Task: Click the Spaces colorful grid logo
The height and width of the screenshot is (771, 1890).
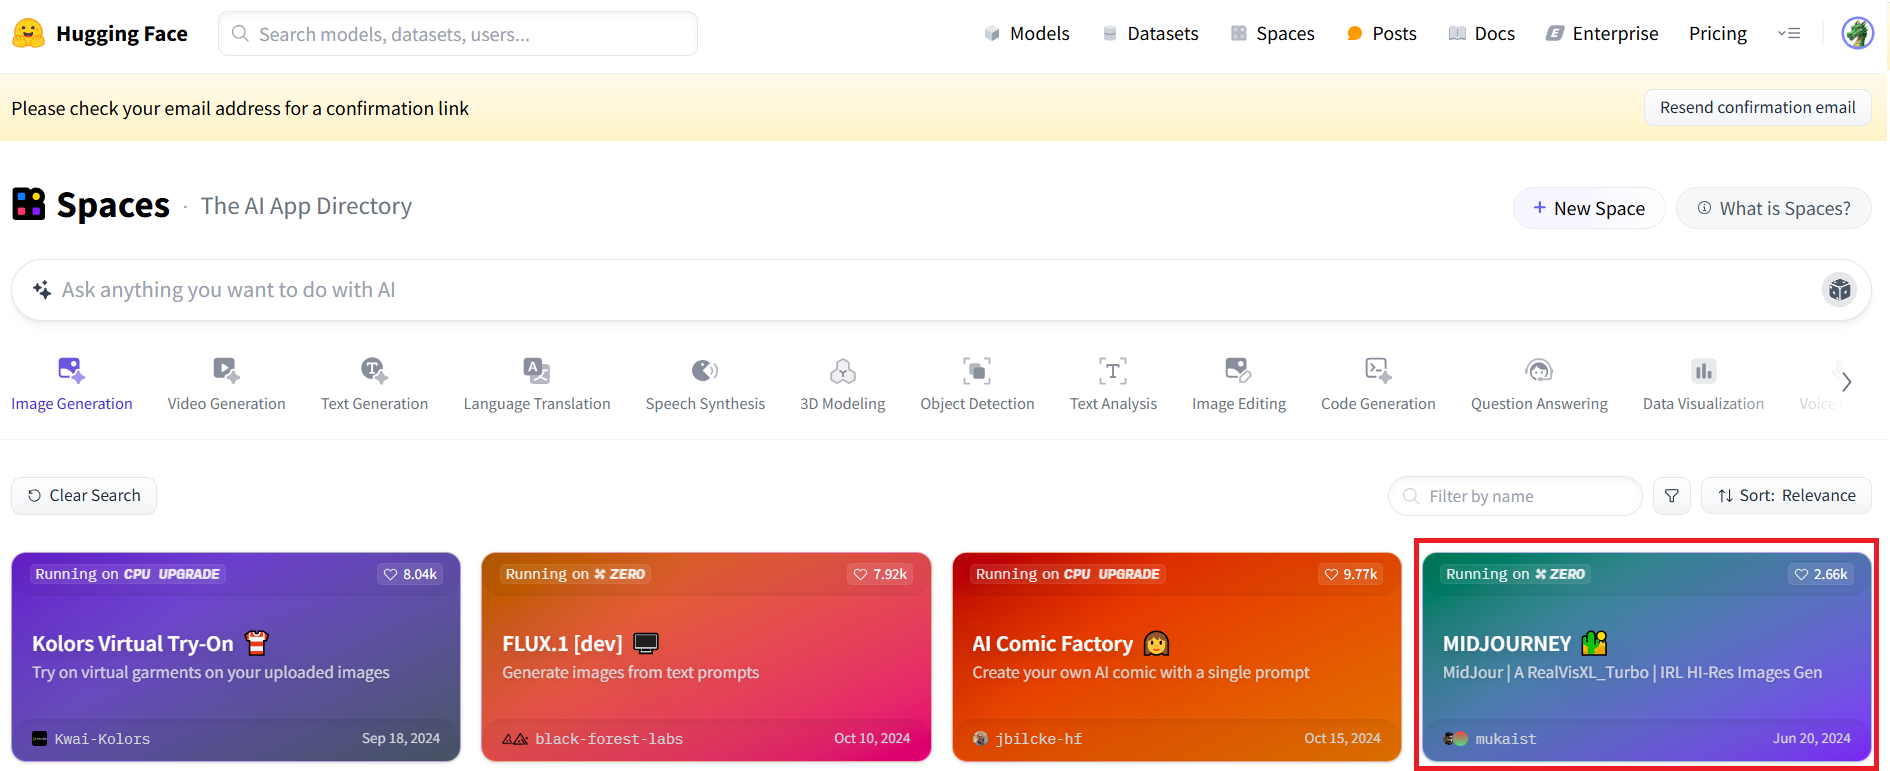Action: click(x=29, y=204)
